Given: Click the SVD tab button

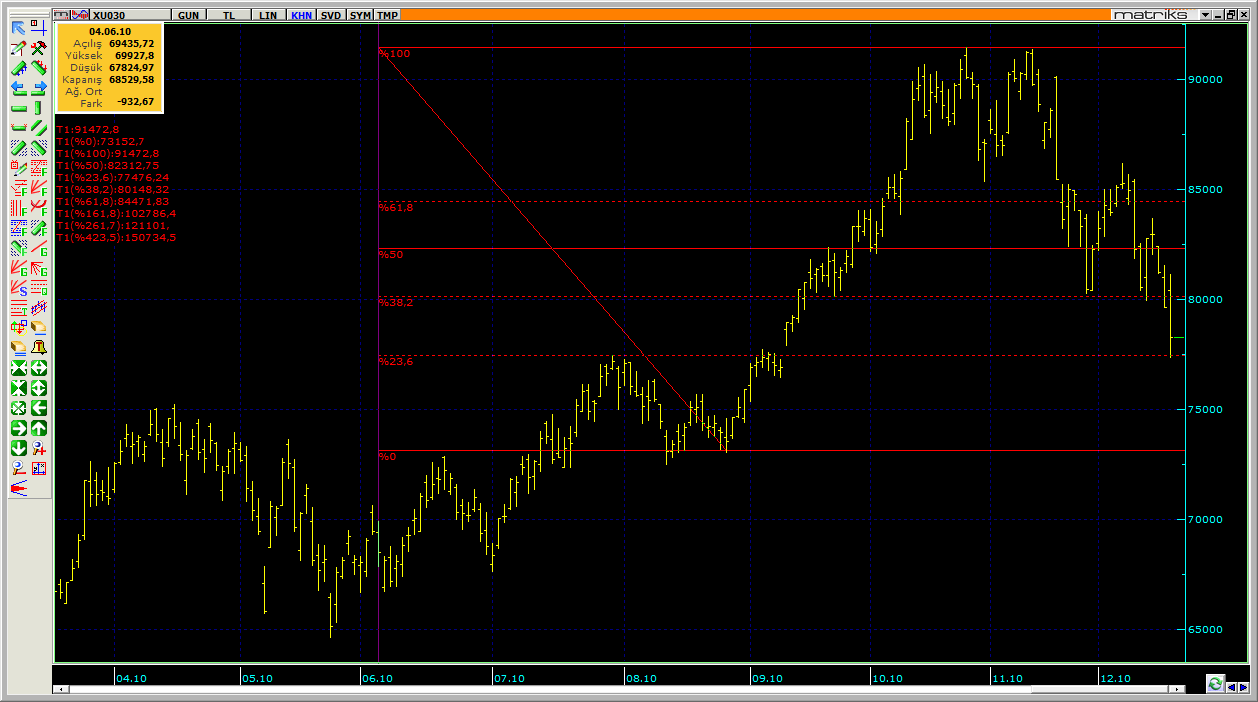Looking at the screenshot, I should (331, 15).
